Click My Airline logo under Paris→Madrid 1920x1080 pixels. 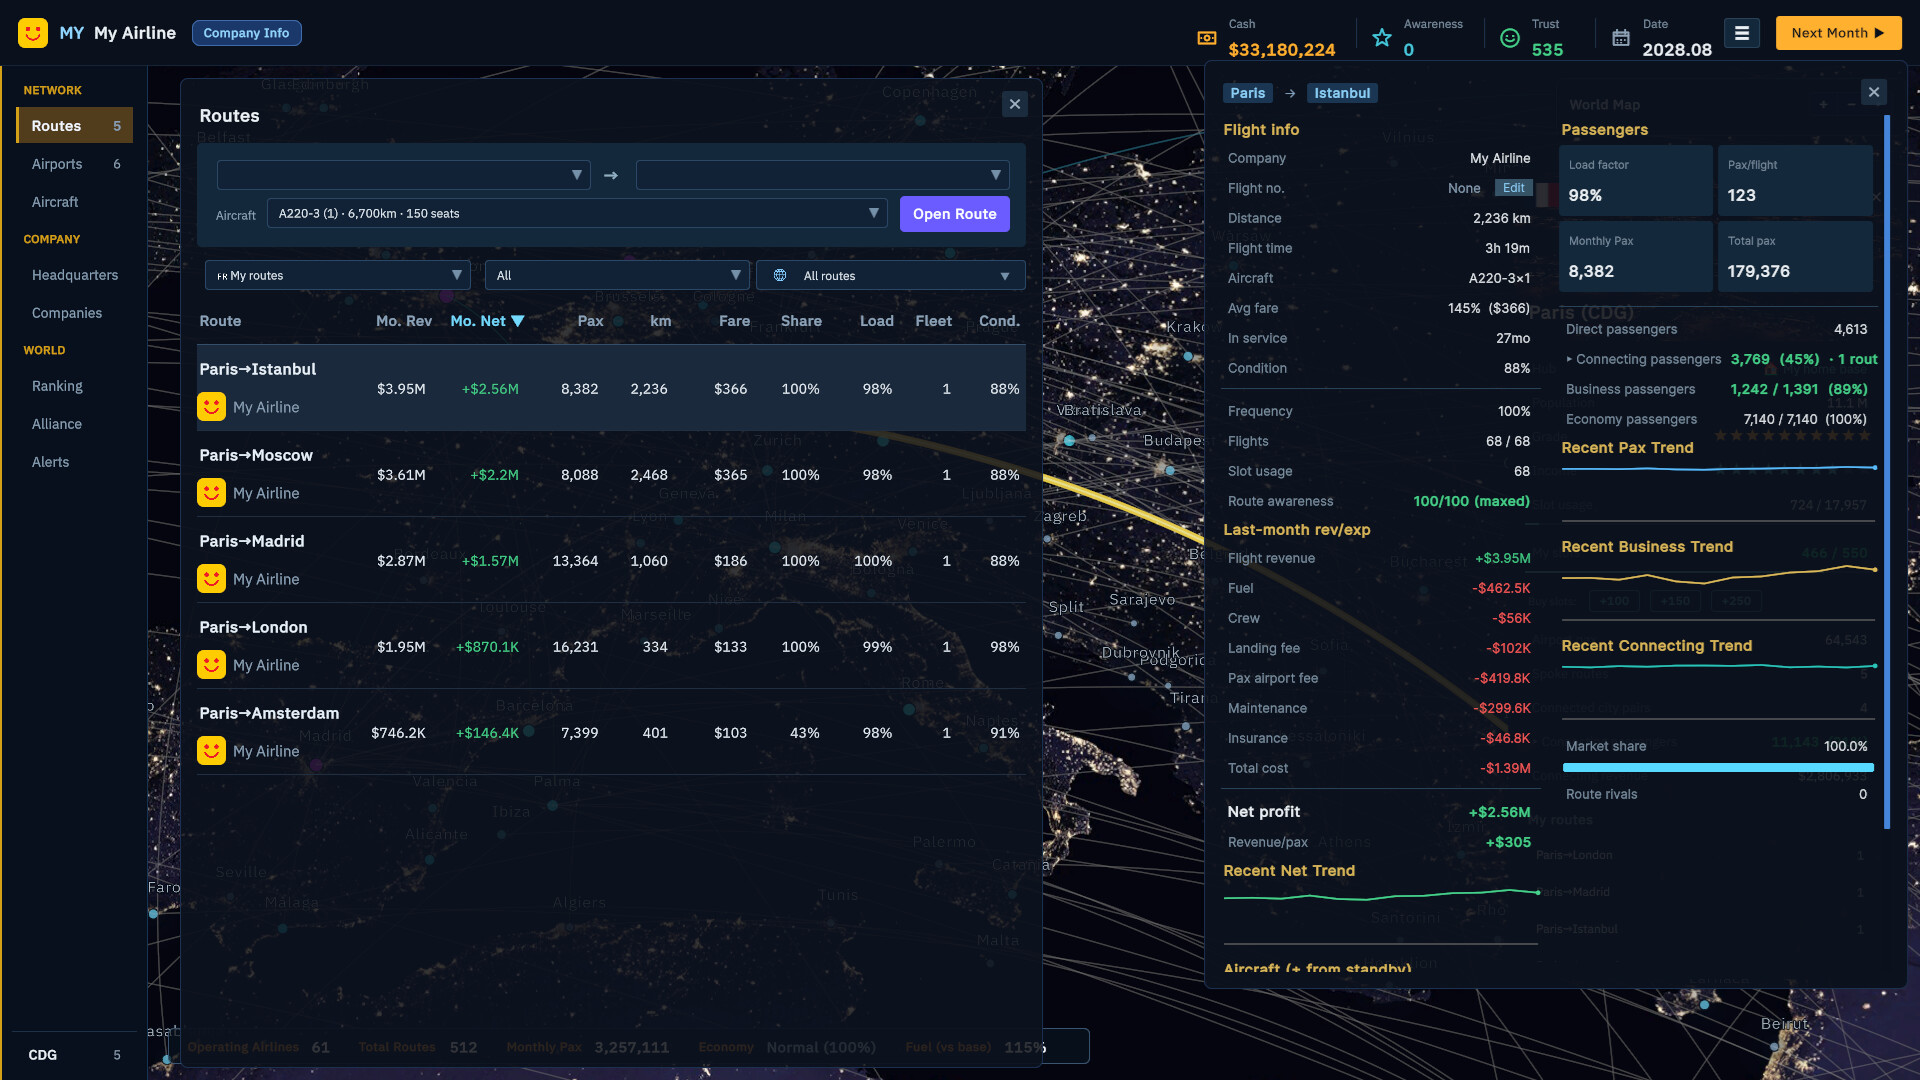point(211,579)
